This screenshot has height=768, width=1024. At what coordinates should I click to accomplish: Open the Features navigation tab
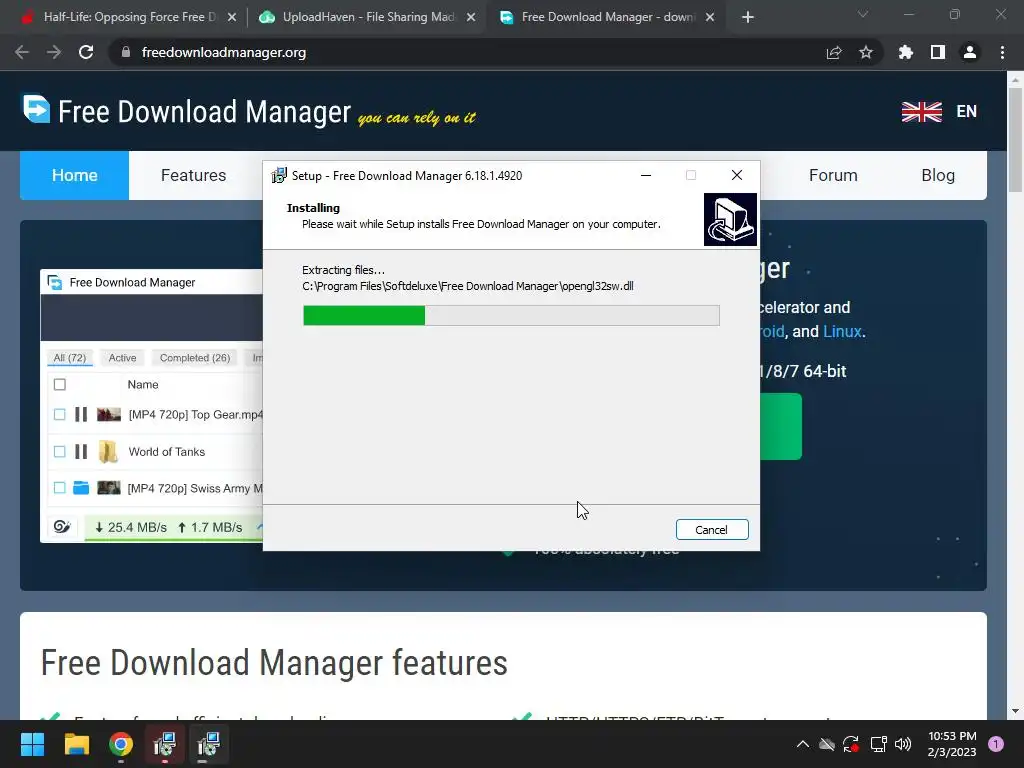tap(193, 175)
